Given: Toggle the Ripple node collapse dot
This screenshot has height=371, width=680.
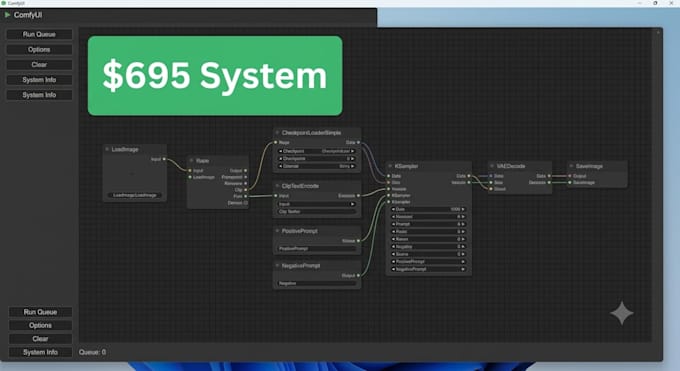Looking at the screenshot, I should point(191,161).
